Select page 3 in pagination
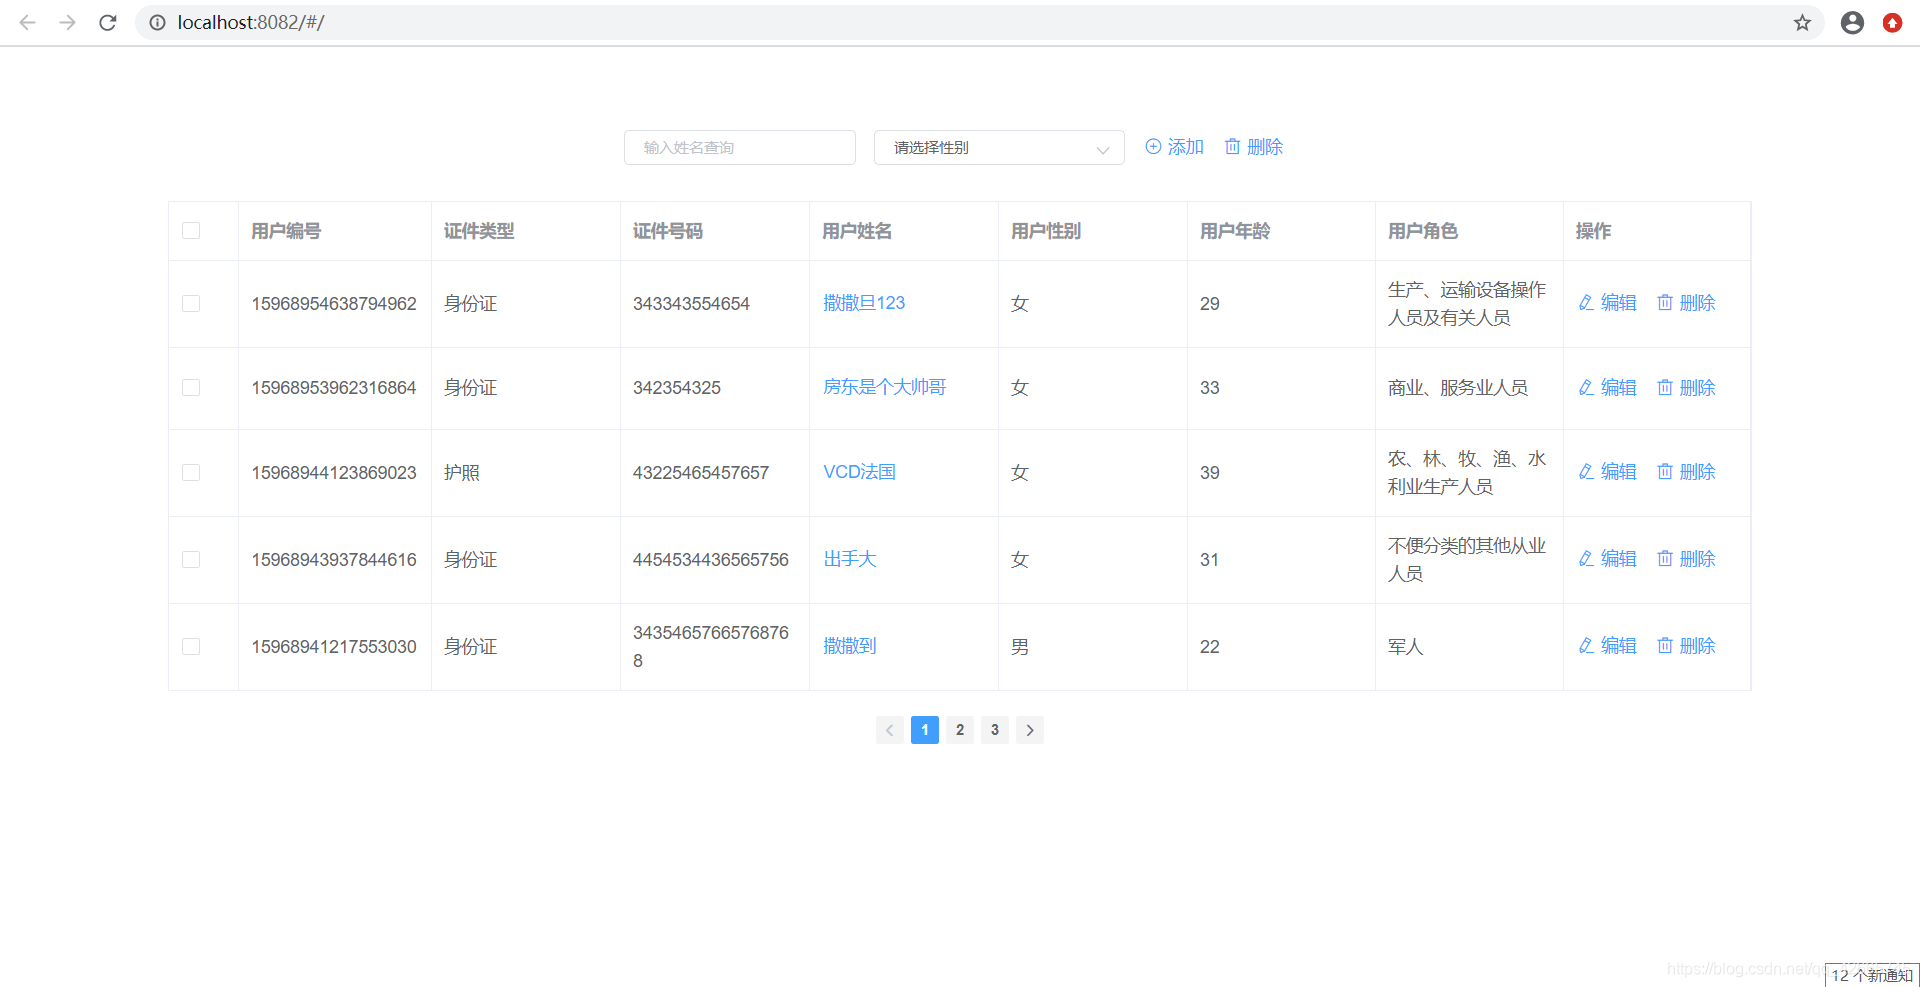 click(995, 730)
